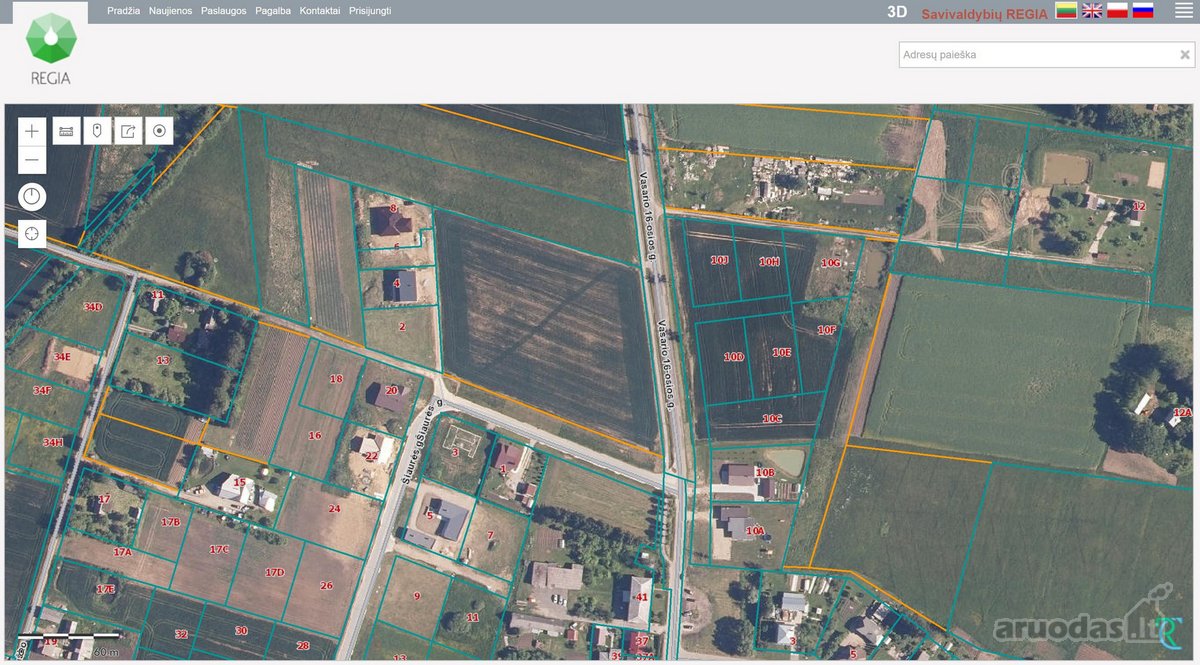Locate my position with crosshair button

pyautogui.click(x=32, y=233)
